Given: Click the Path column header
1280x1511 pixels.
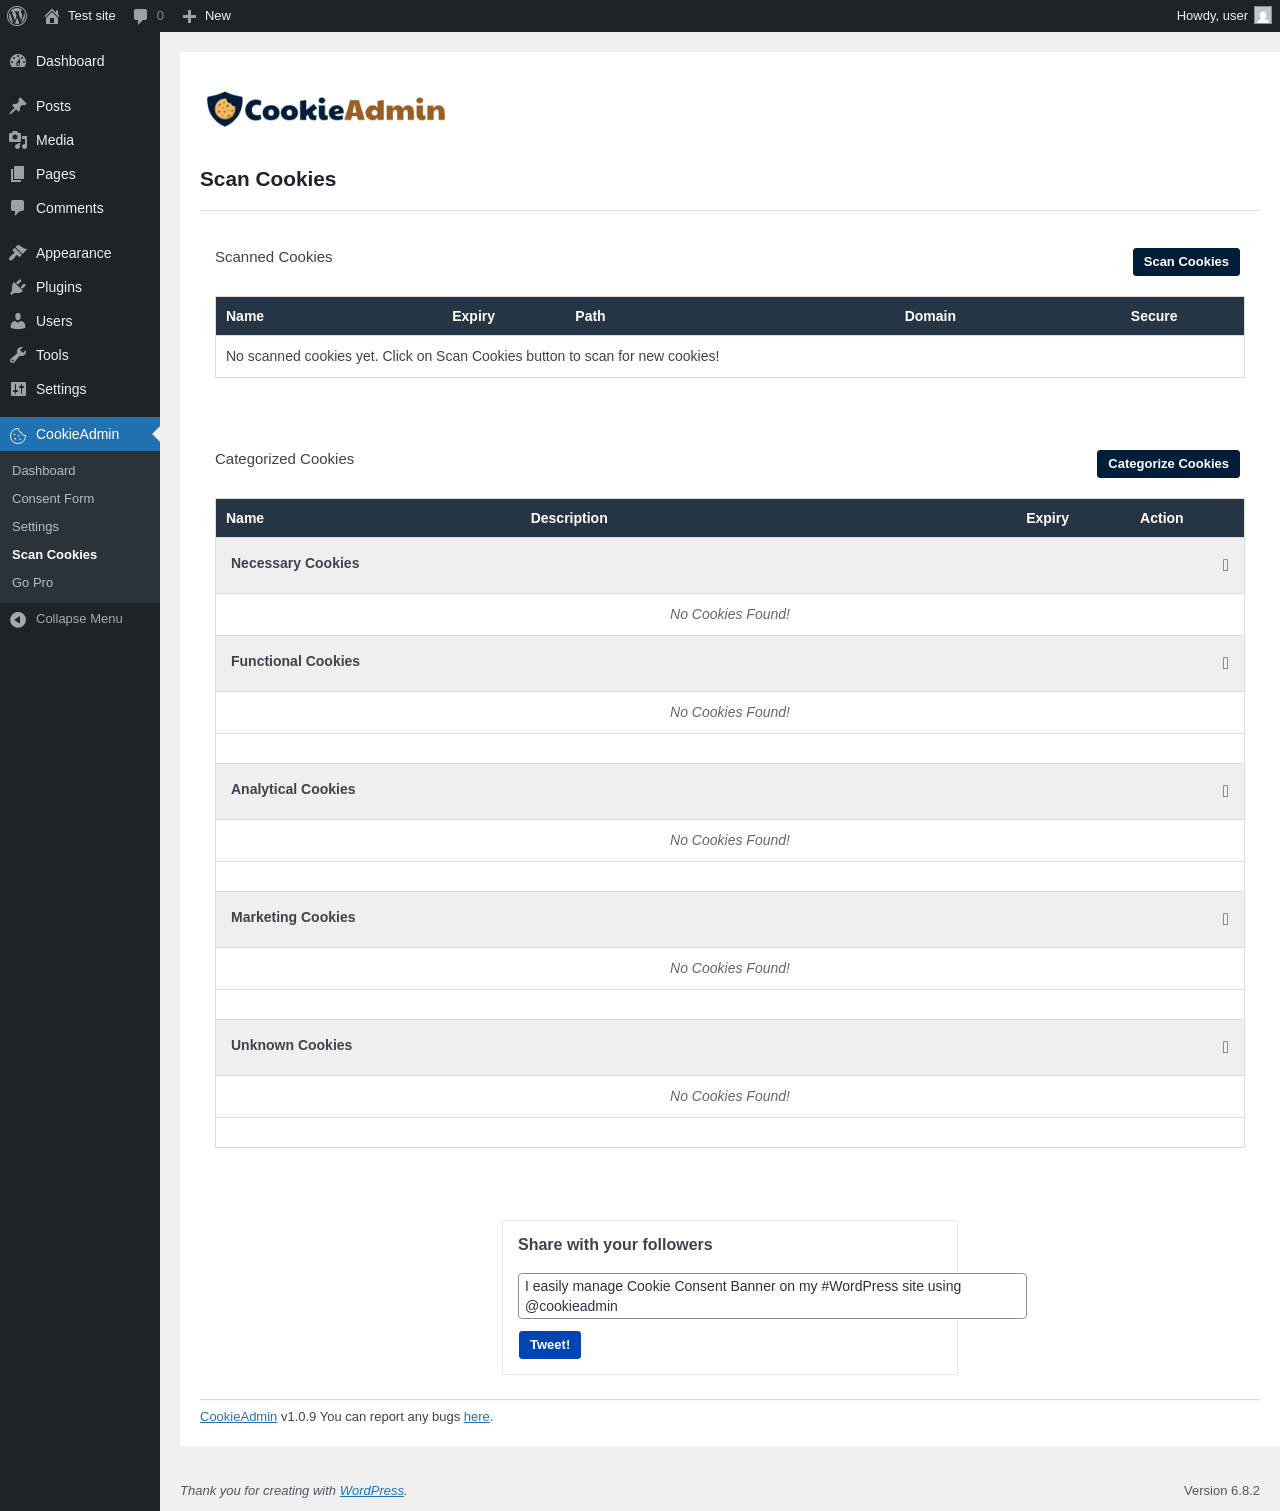Looking at the screenshot, I should tap(590, 316).
